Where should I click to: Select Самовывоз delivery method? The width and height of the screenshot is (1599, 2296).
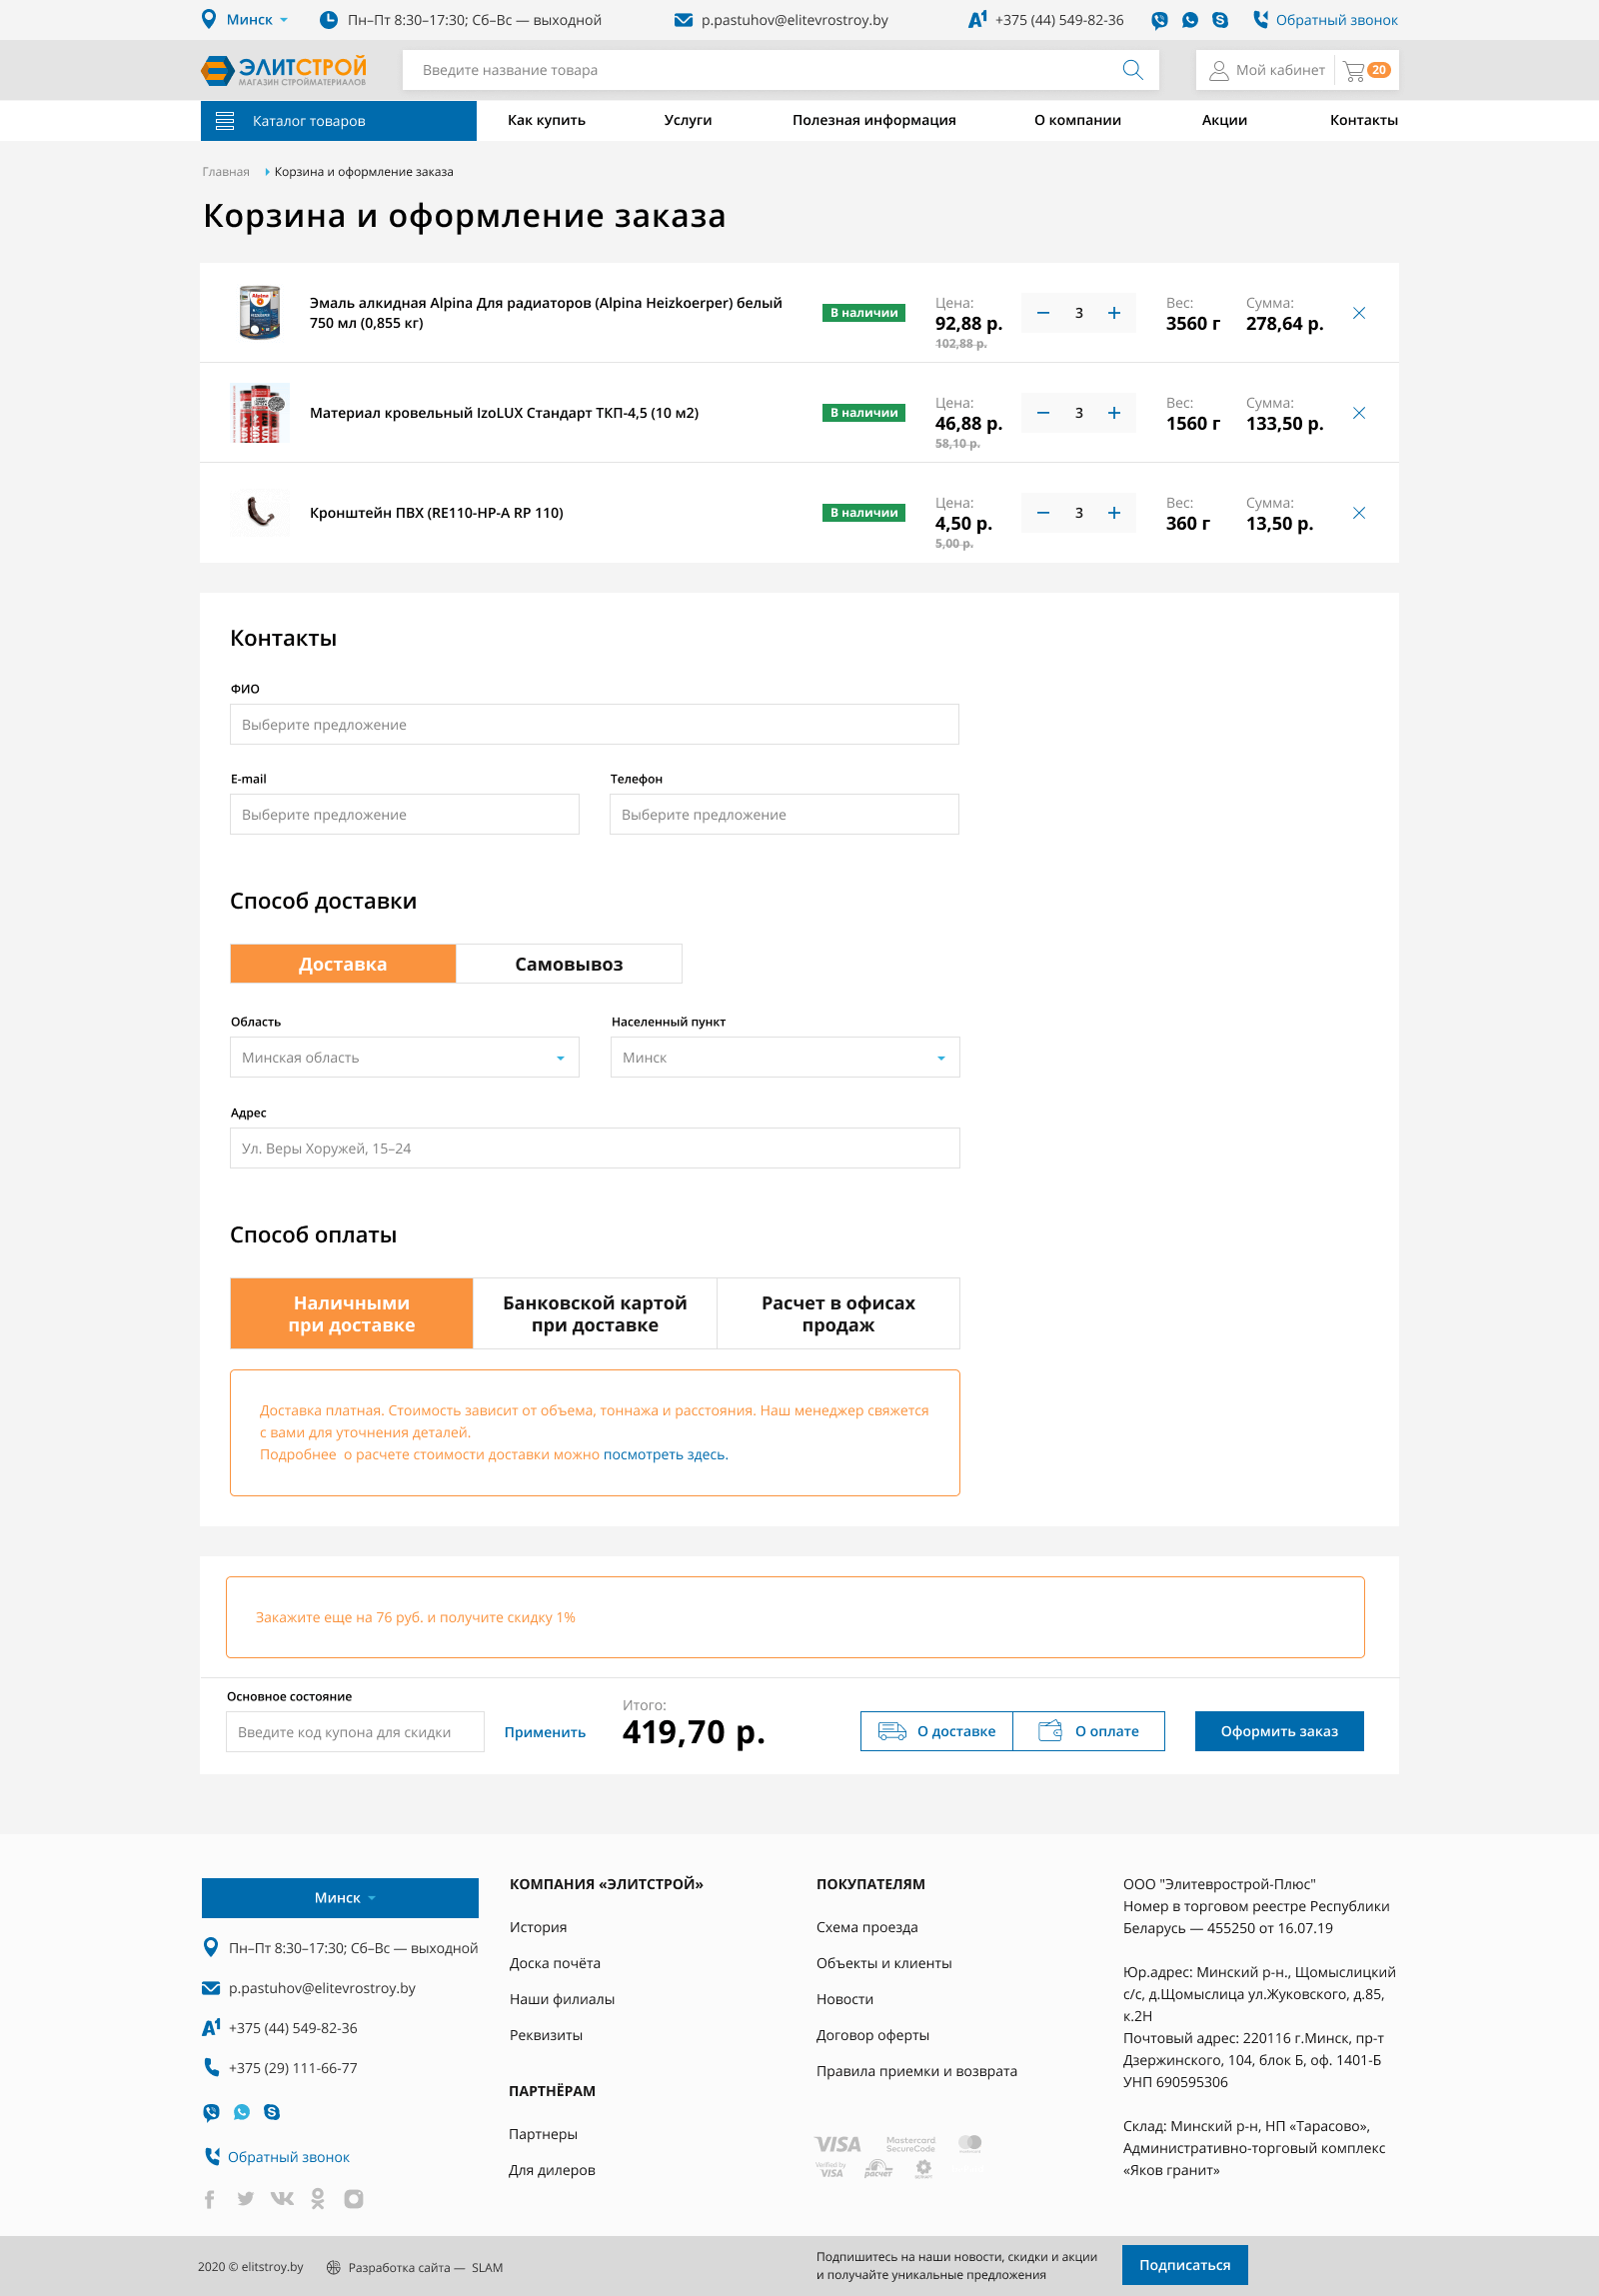click(x=568, y=964)
